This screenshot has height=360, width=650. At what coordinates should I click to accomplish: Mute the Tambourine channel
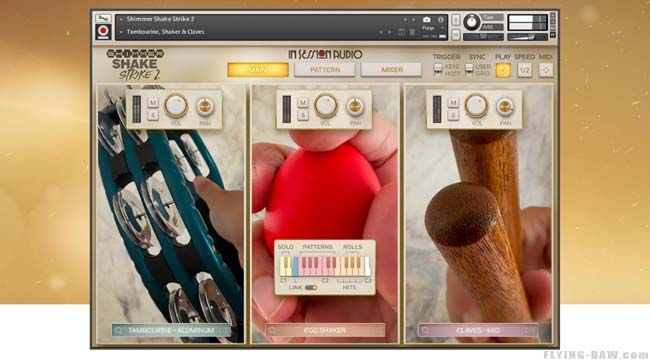pyautogui.click(x=153, y=102)
